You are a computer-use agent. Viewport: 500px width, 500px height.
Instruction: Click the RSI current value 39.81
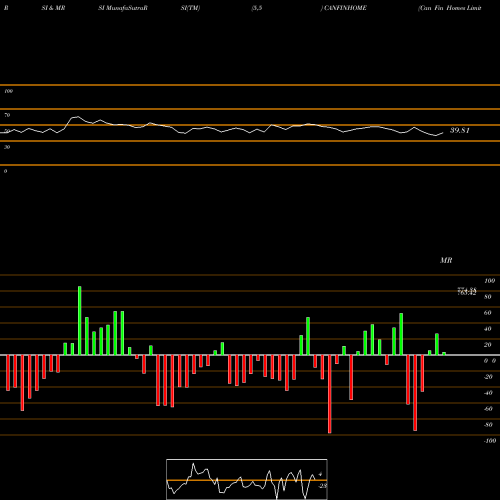[x=460, y=130]
